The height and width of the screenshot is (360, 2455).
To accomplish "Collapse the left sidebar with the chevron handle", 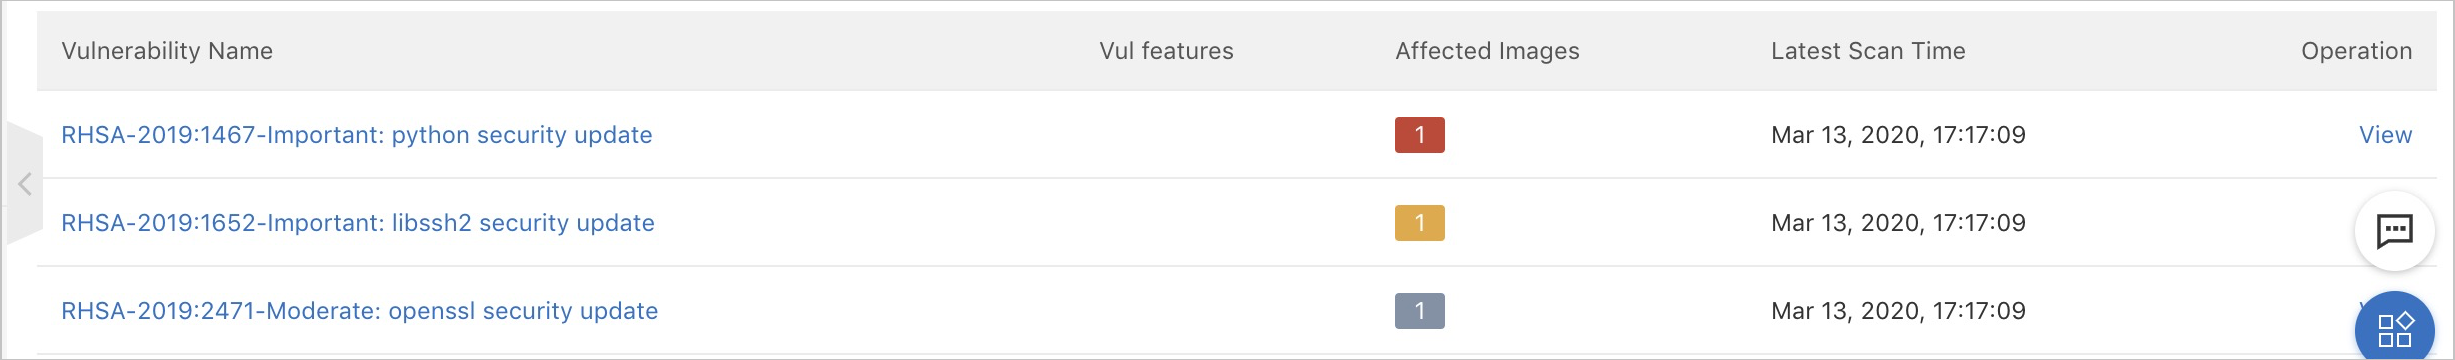I will coord(25,184).
